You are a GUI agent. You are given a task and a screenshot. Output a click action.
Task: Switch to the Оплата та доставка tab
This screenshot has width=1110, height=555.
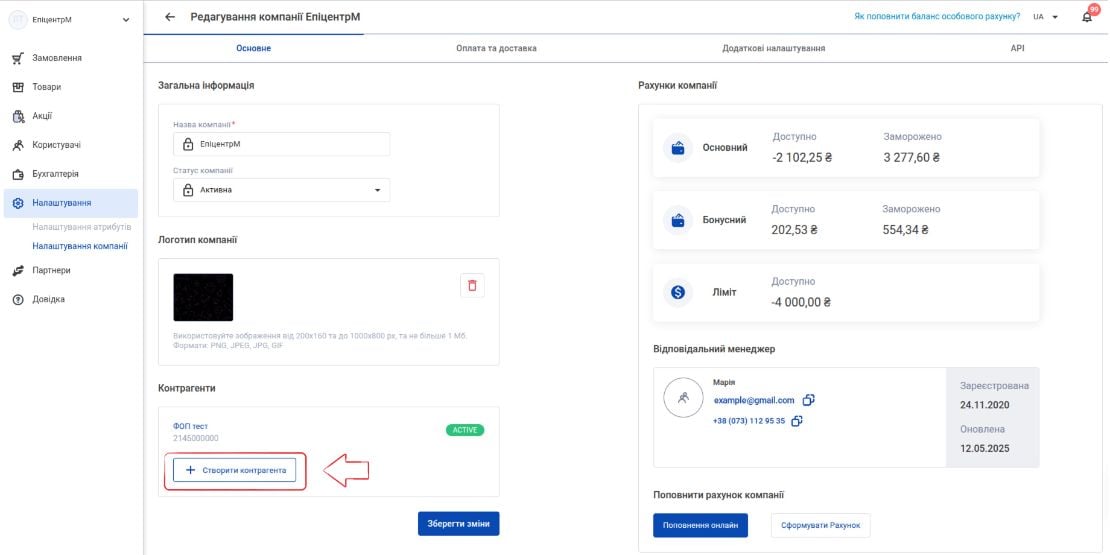point(496,48)
